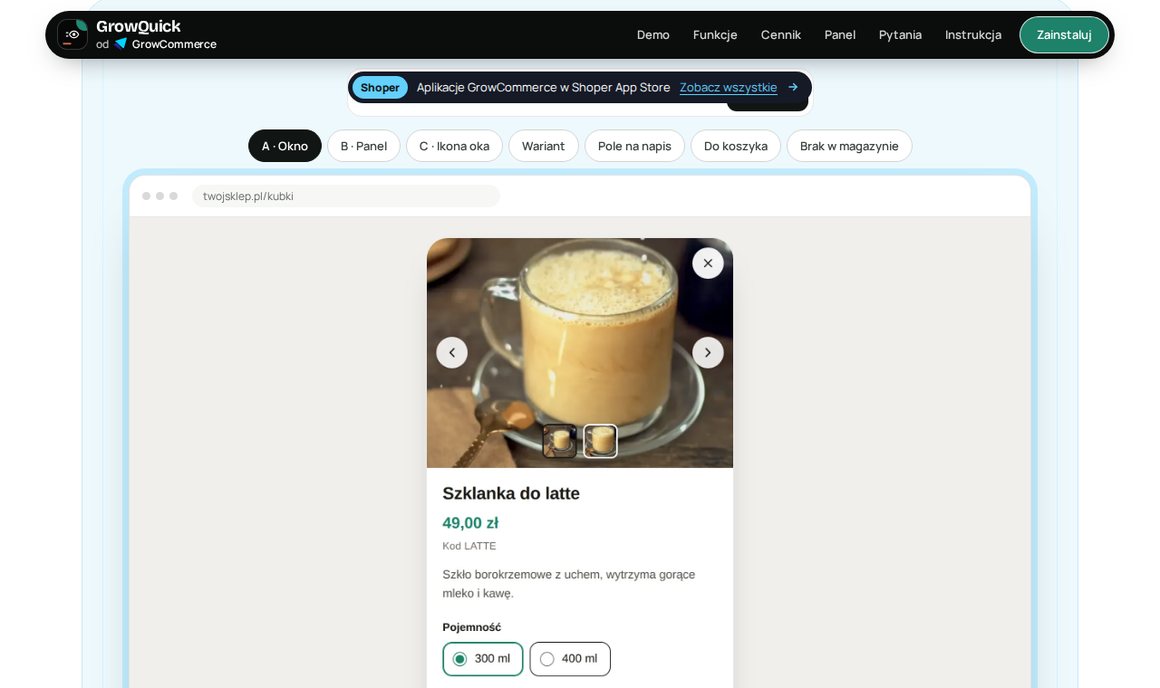
Task: Click the Shoper badge
Action: pyautogui.click(x=380, y=87)
